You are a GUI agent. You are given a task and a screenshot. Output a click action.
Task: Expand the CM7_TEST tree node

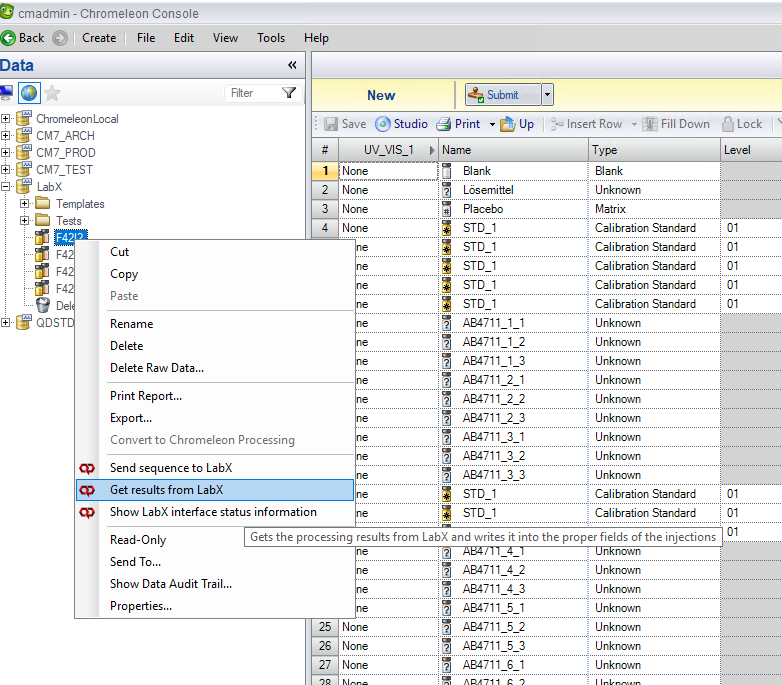pos(5,170)
